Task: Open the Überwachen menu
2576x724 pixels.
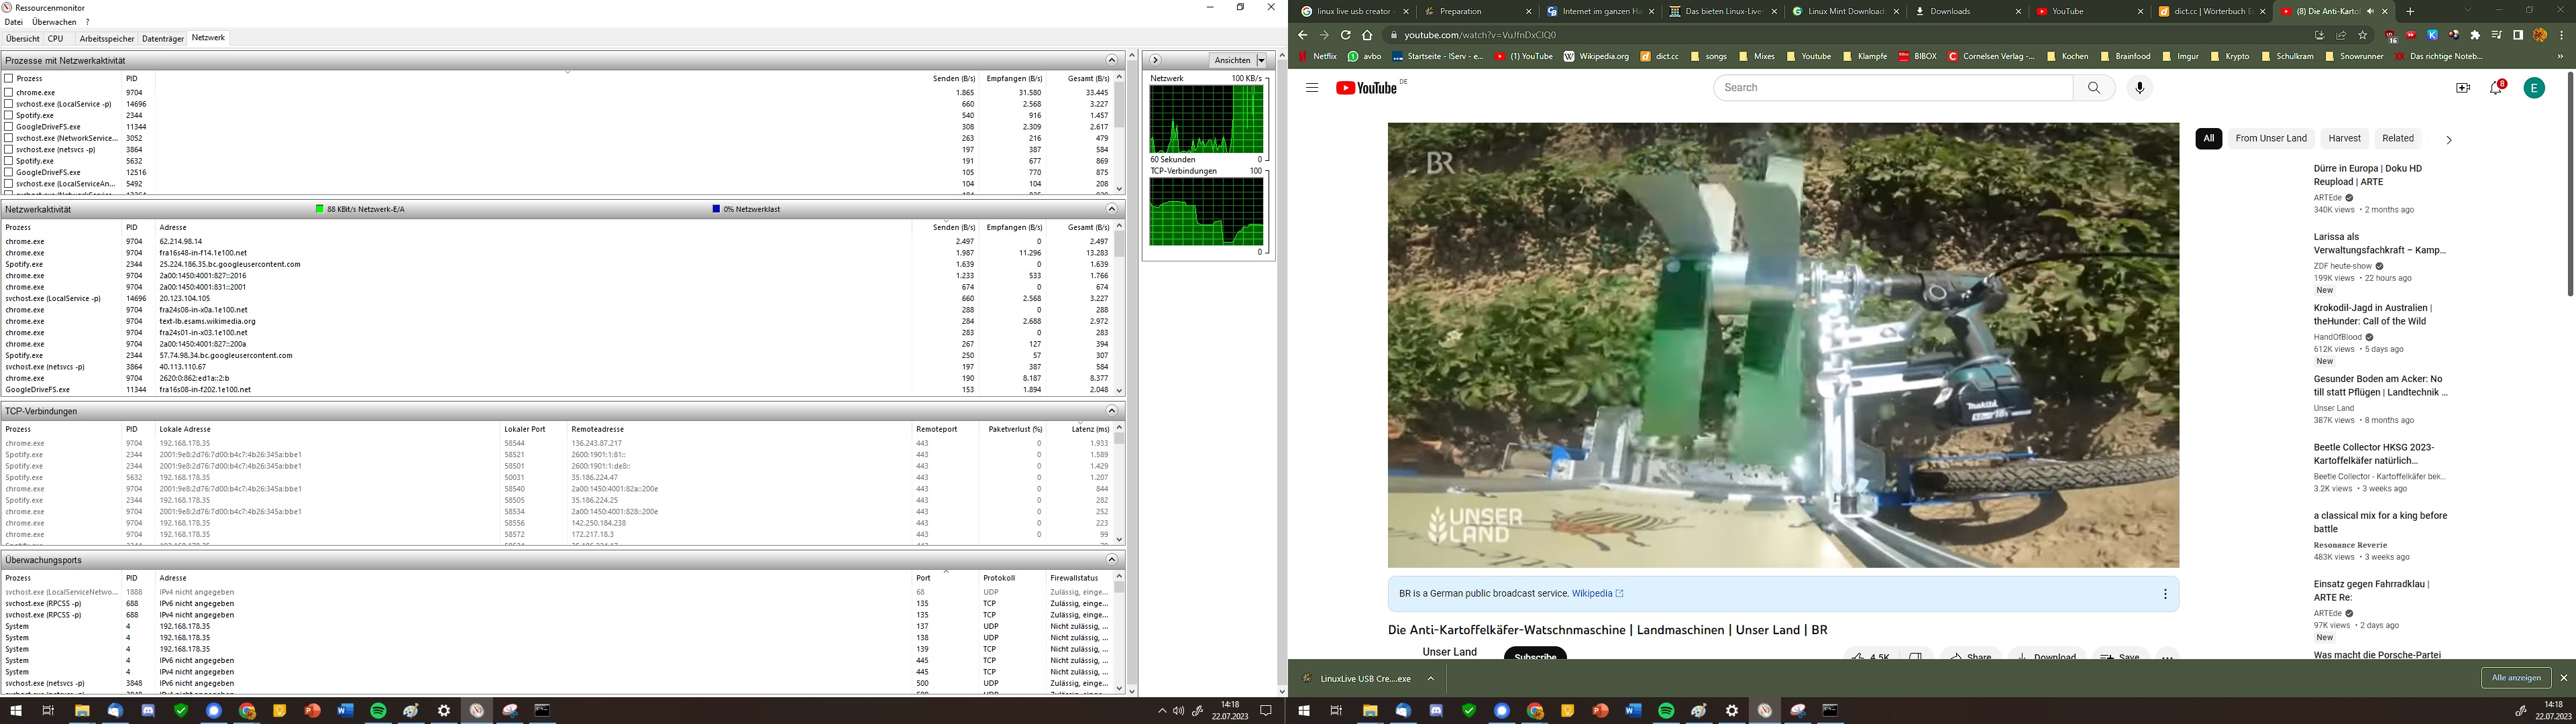Action: pyautogui.click(x=54, y=22)
